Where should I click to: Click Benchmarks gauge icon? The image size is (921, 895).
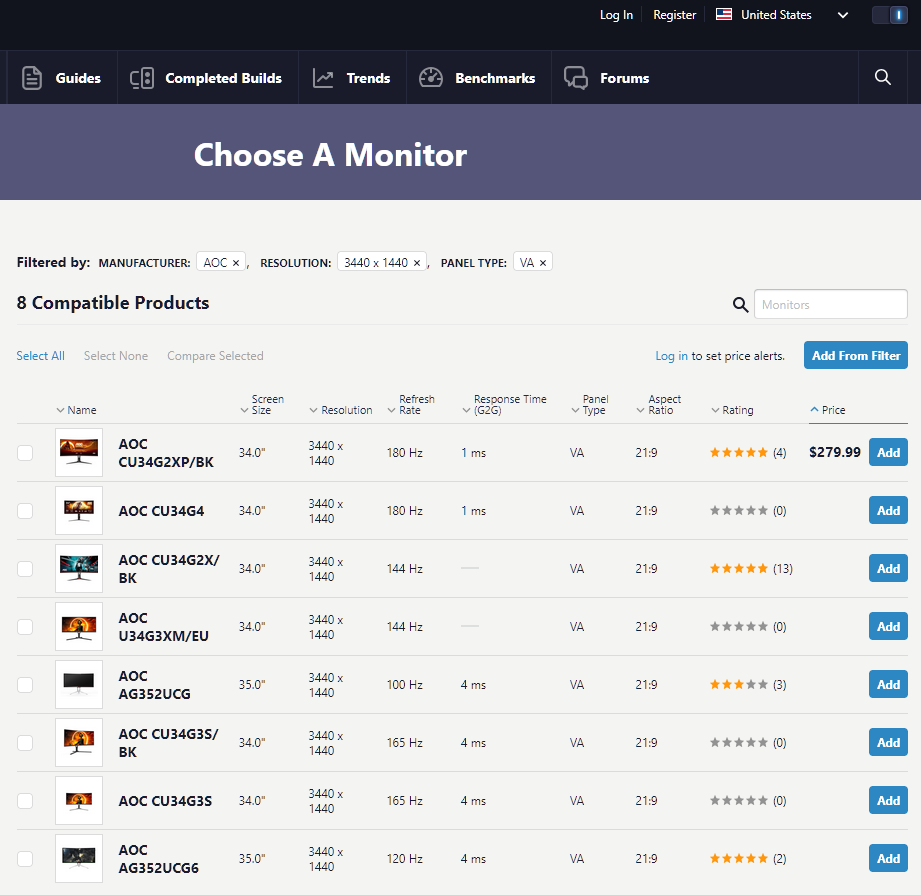(x=431, y=78)
